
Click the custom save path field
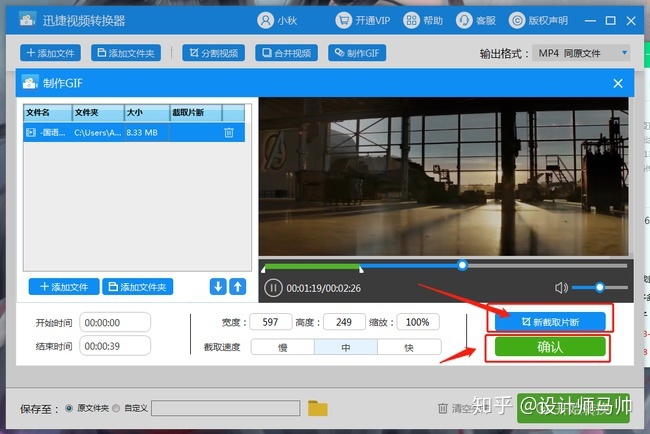coord(226,408)
